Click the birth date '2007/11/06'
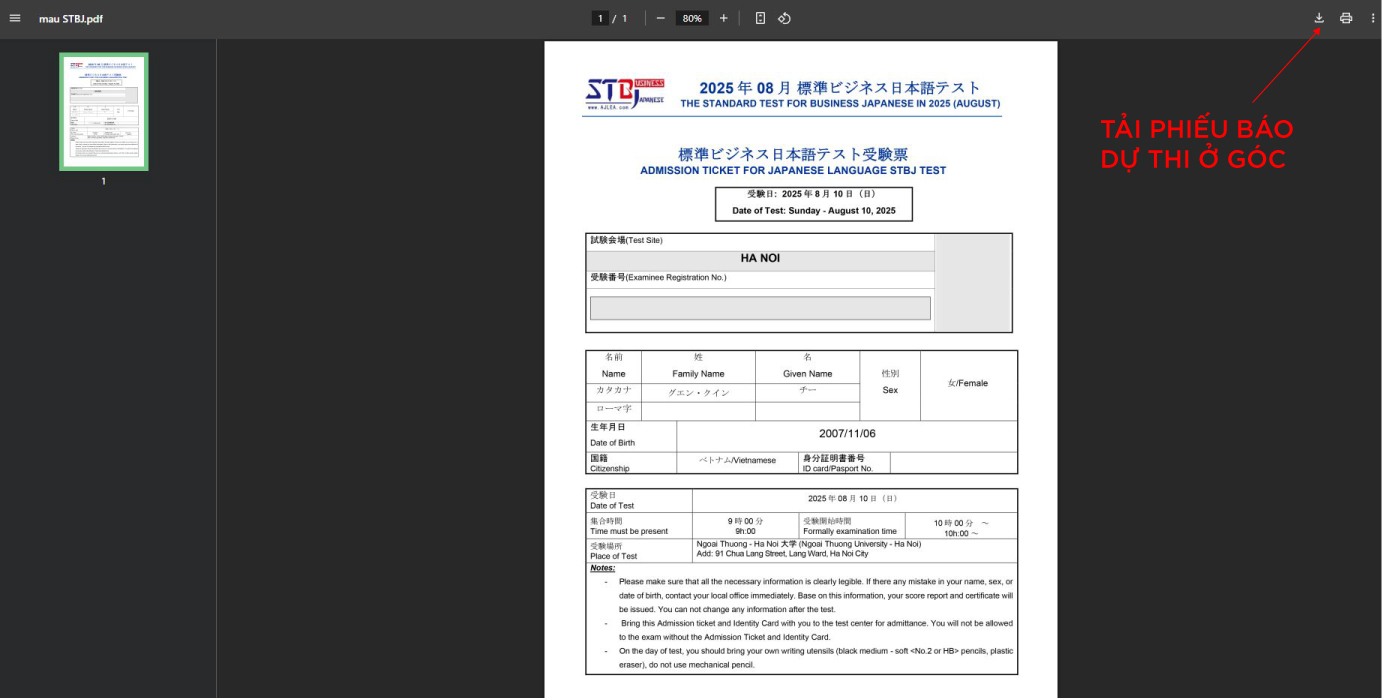Viewport: 1382px width, 698px height. coord(847,433)
